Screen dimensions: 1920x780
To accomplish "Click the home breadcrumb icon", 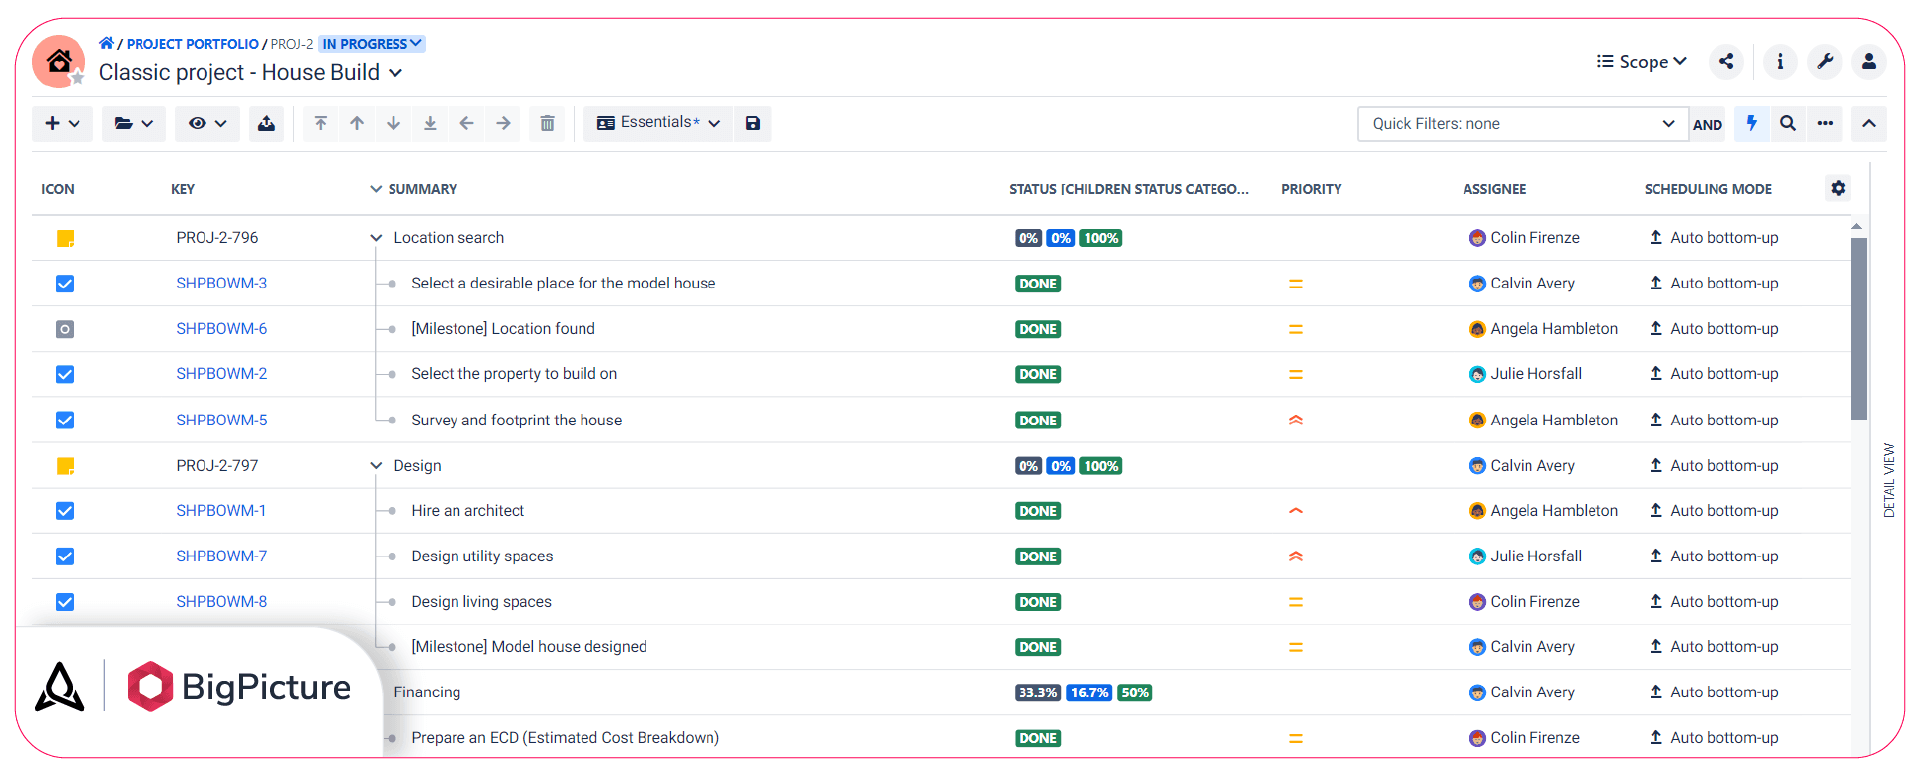I will pyautogui.click(x=106, y=43).
